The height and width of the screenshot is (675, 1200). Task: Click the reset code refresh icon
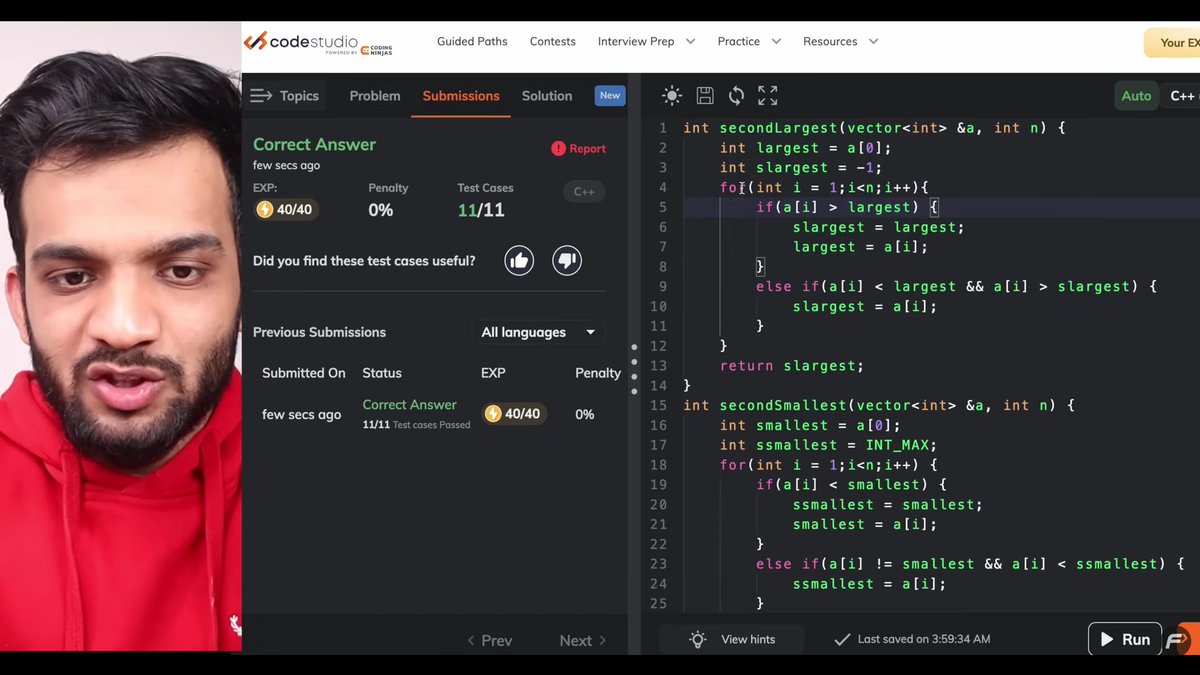pos(736,96)
